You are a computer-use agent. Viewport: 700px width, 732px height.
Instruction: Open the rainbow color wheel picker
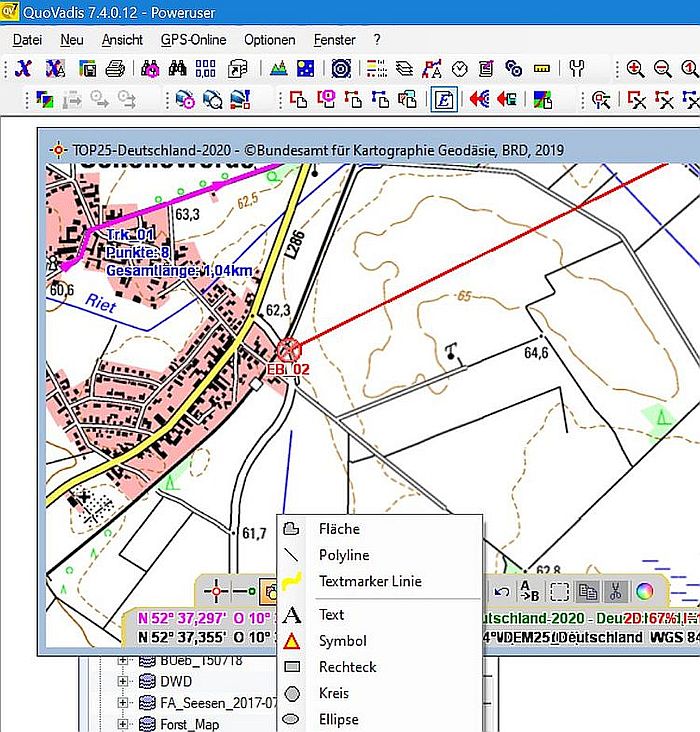click(x=644, y=591)
